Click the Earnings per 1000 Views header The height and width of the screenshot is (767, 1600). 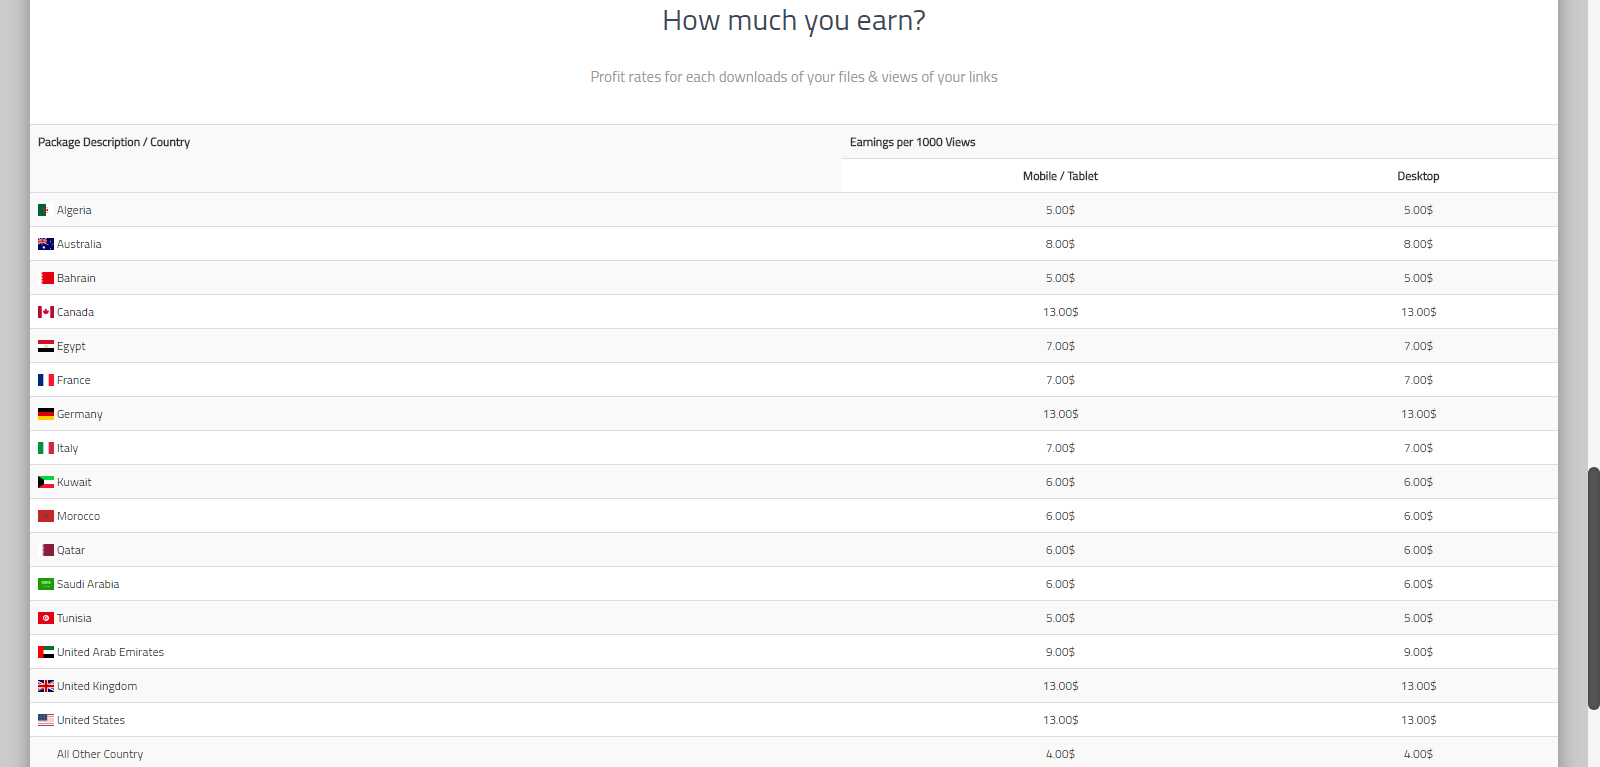(x=912, y=142)
